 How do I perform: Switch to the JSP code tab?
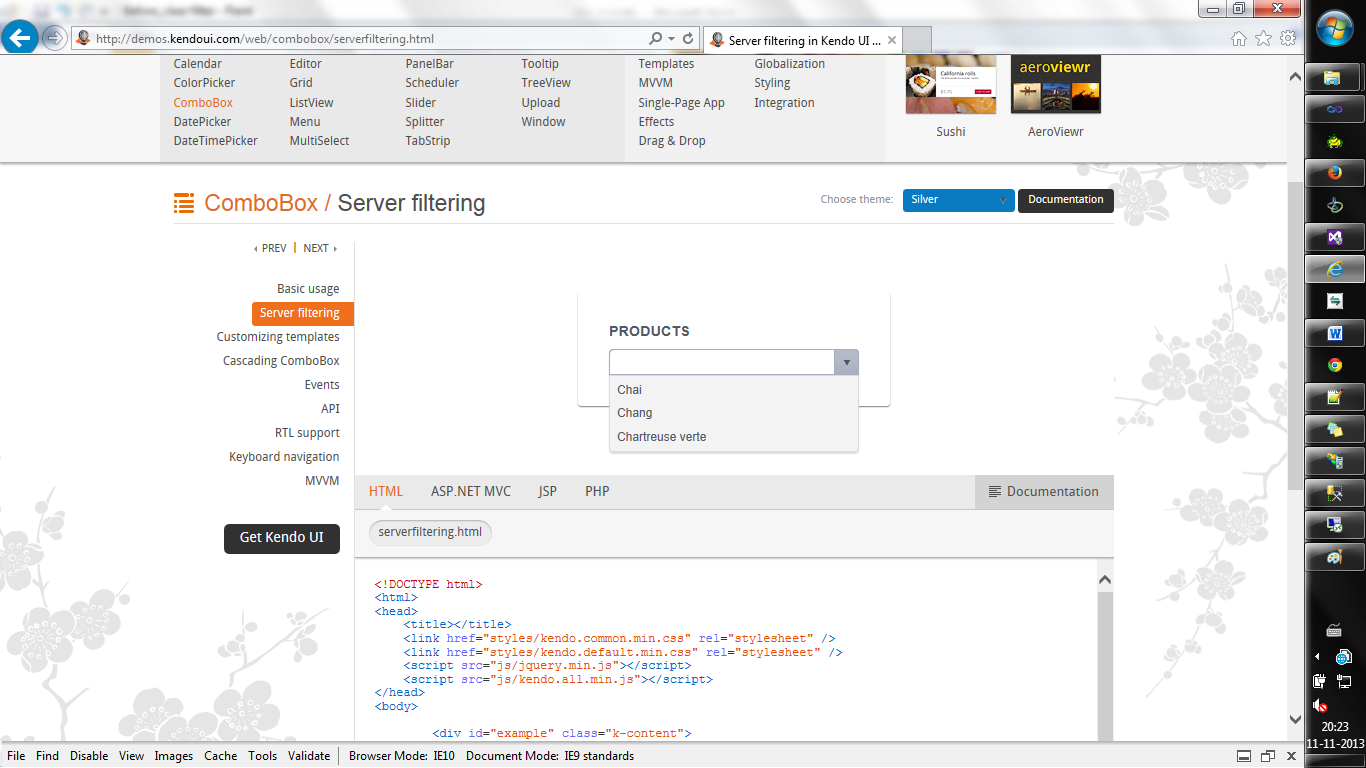click(548, 492)
